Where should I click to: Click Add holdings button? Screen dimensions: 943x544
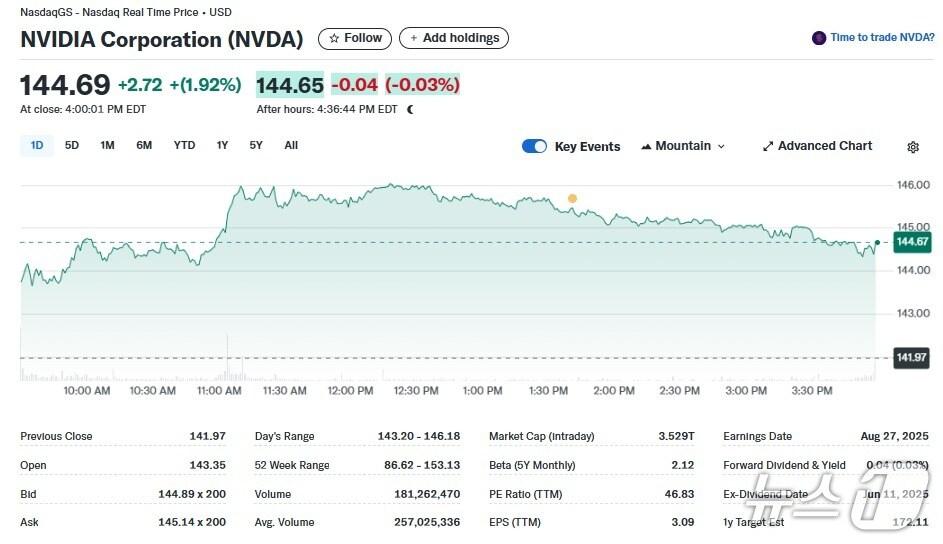453,38
